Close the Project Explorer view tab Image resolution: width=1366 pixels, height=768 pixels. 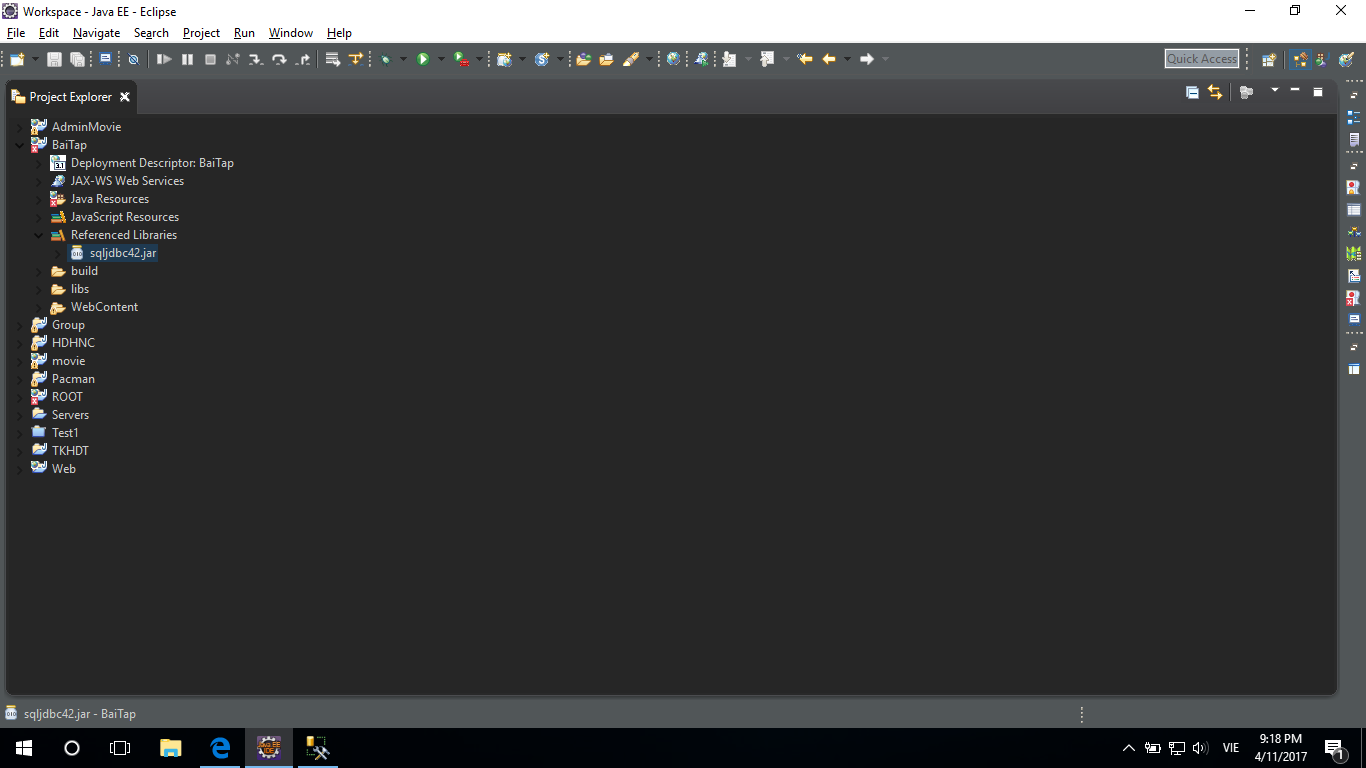[125, 97]
